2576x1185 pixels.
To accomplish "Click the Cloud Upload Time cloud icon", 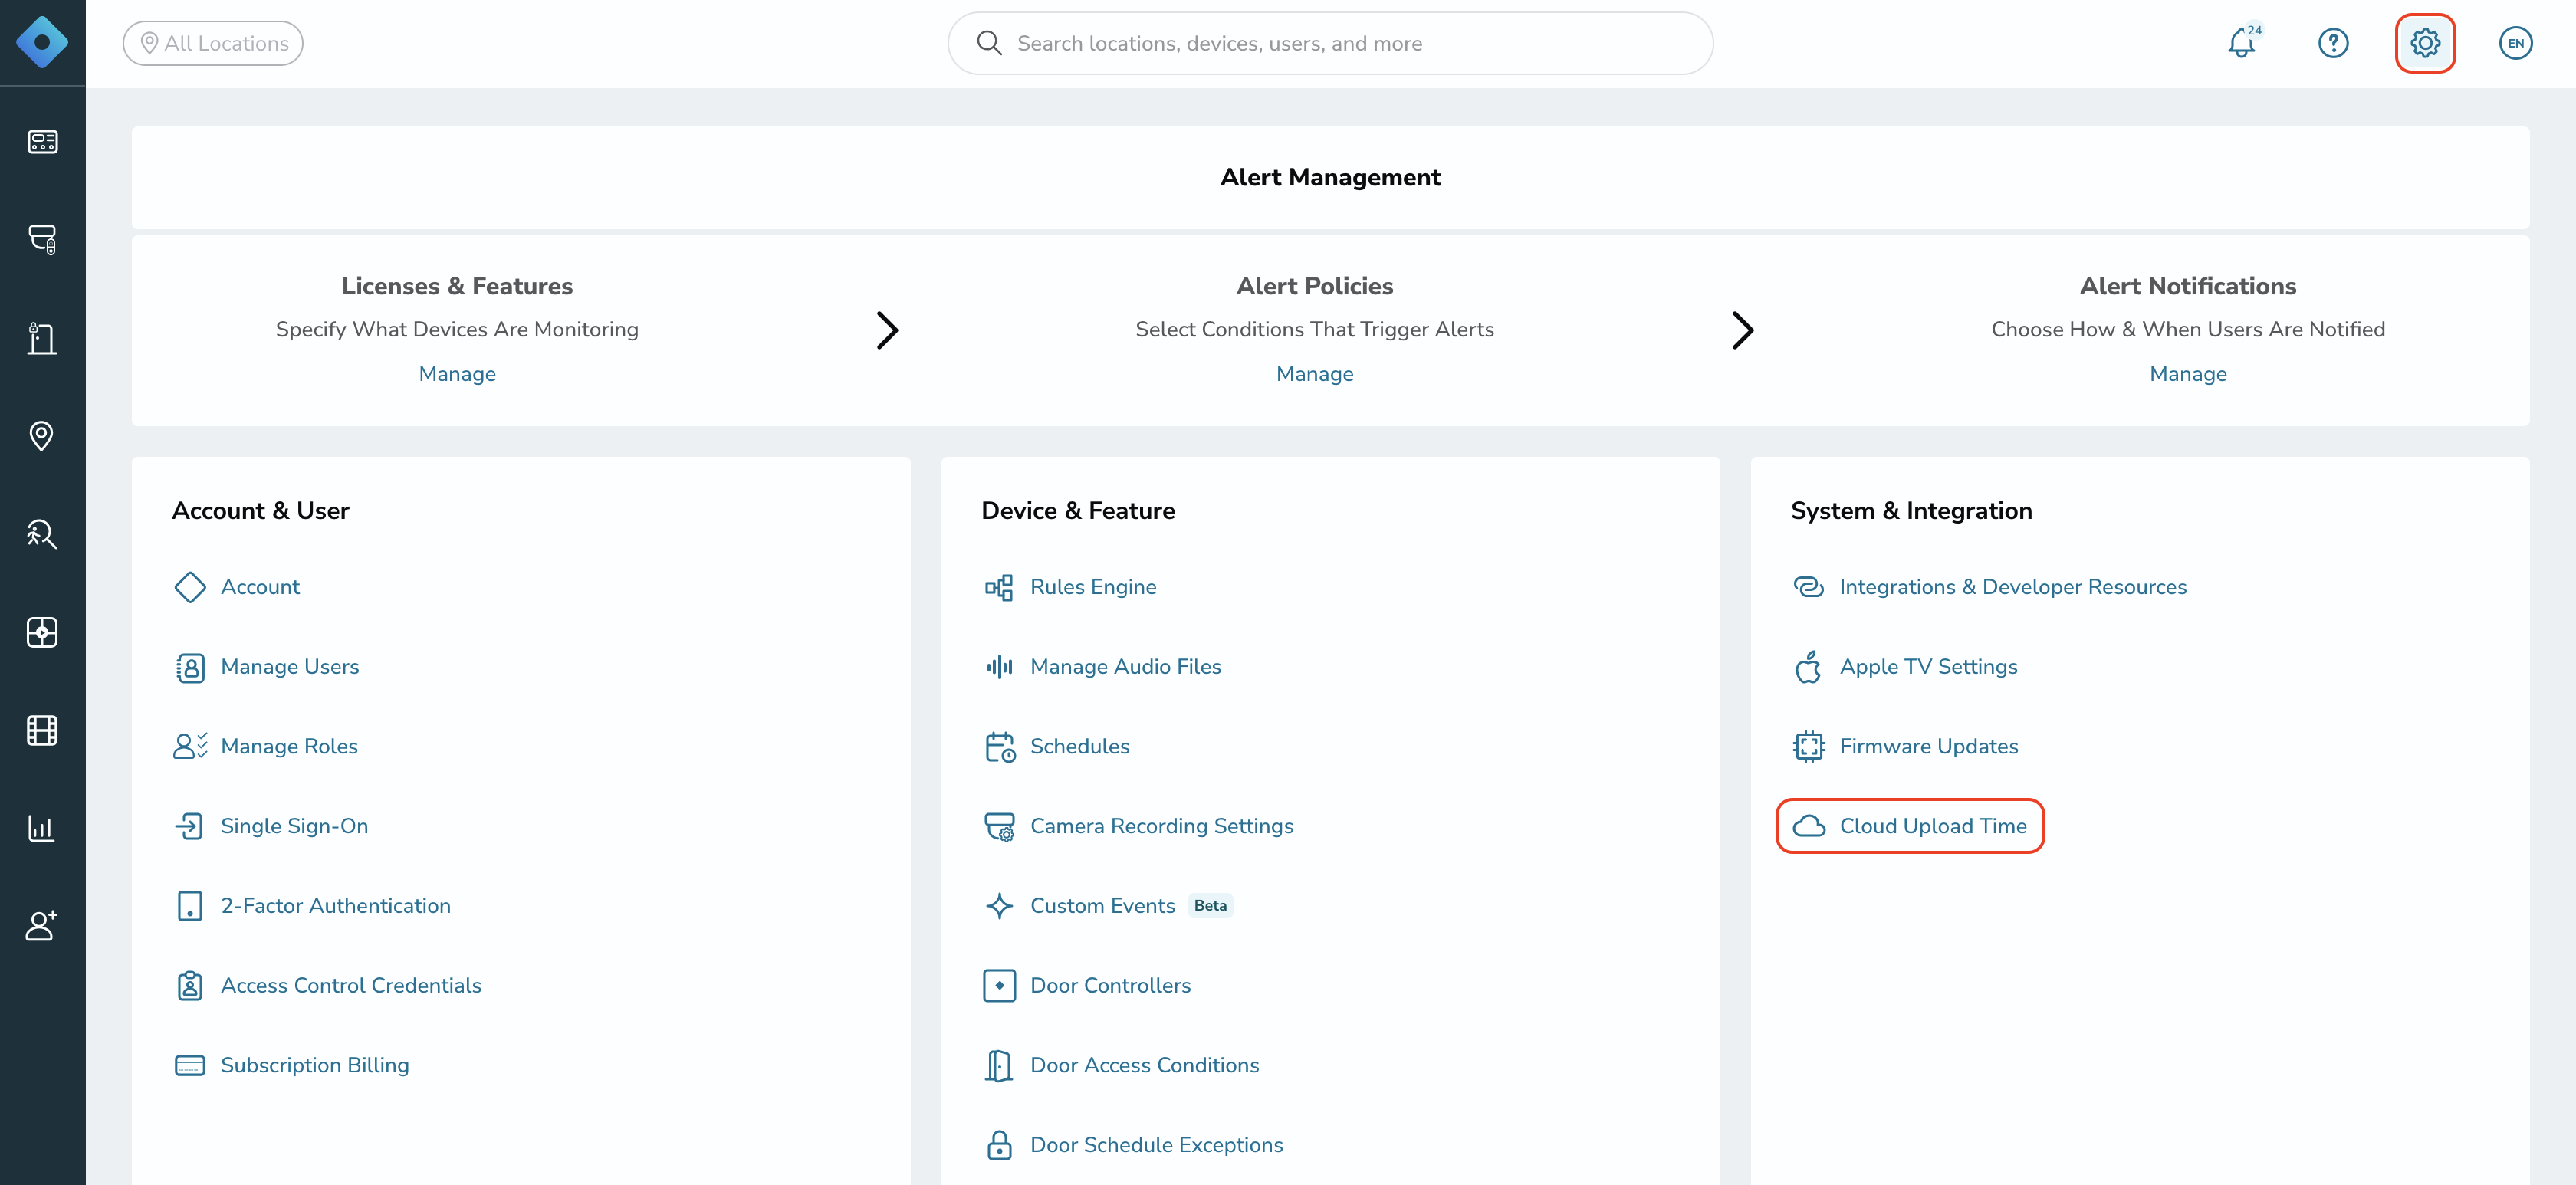I will pyautogui.click(x=1808, y=826).
